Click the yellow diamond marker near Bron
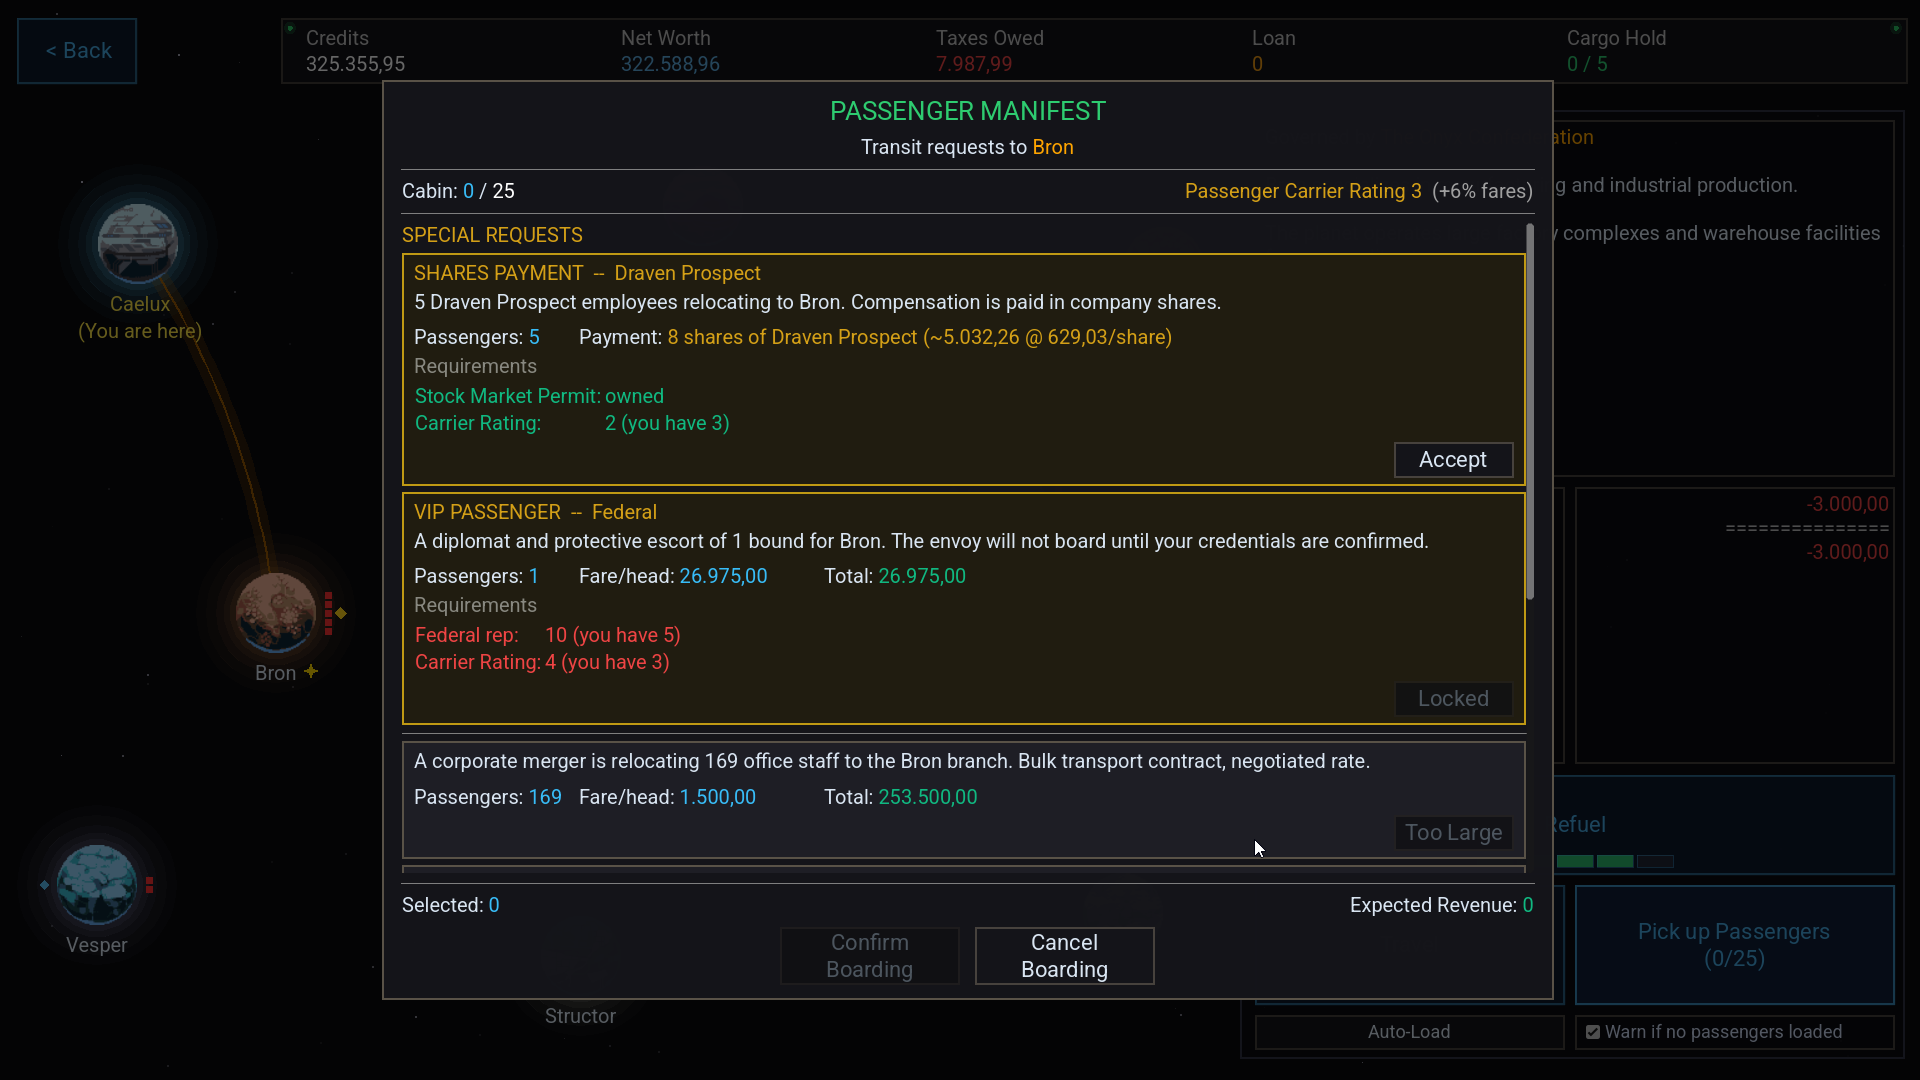This screenshot has width=1920, height=1080. coord(341,613)
